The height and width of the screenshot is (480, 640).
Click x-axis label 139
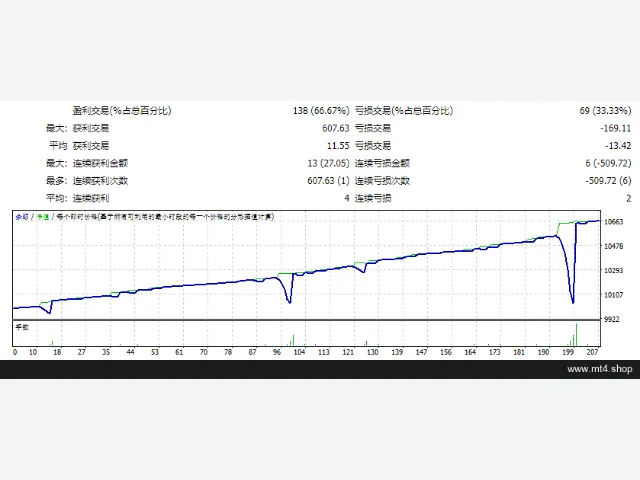point(397,352)
